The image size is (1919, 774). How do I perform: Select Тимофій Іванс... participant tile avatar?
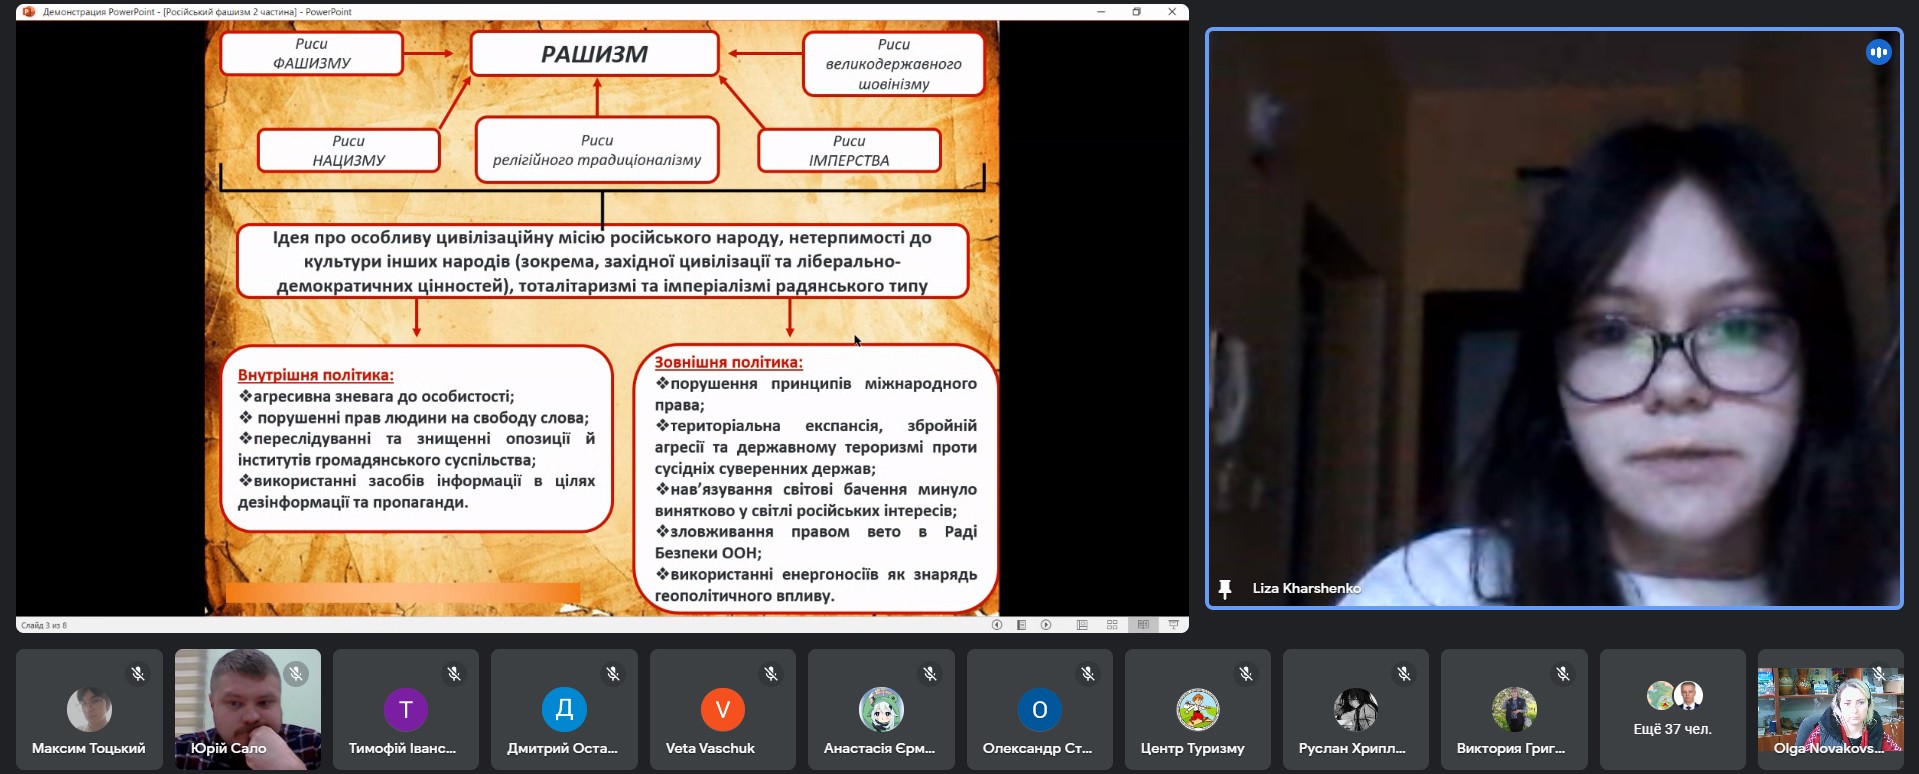pos(405,710)
